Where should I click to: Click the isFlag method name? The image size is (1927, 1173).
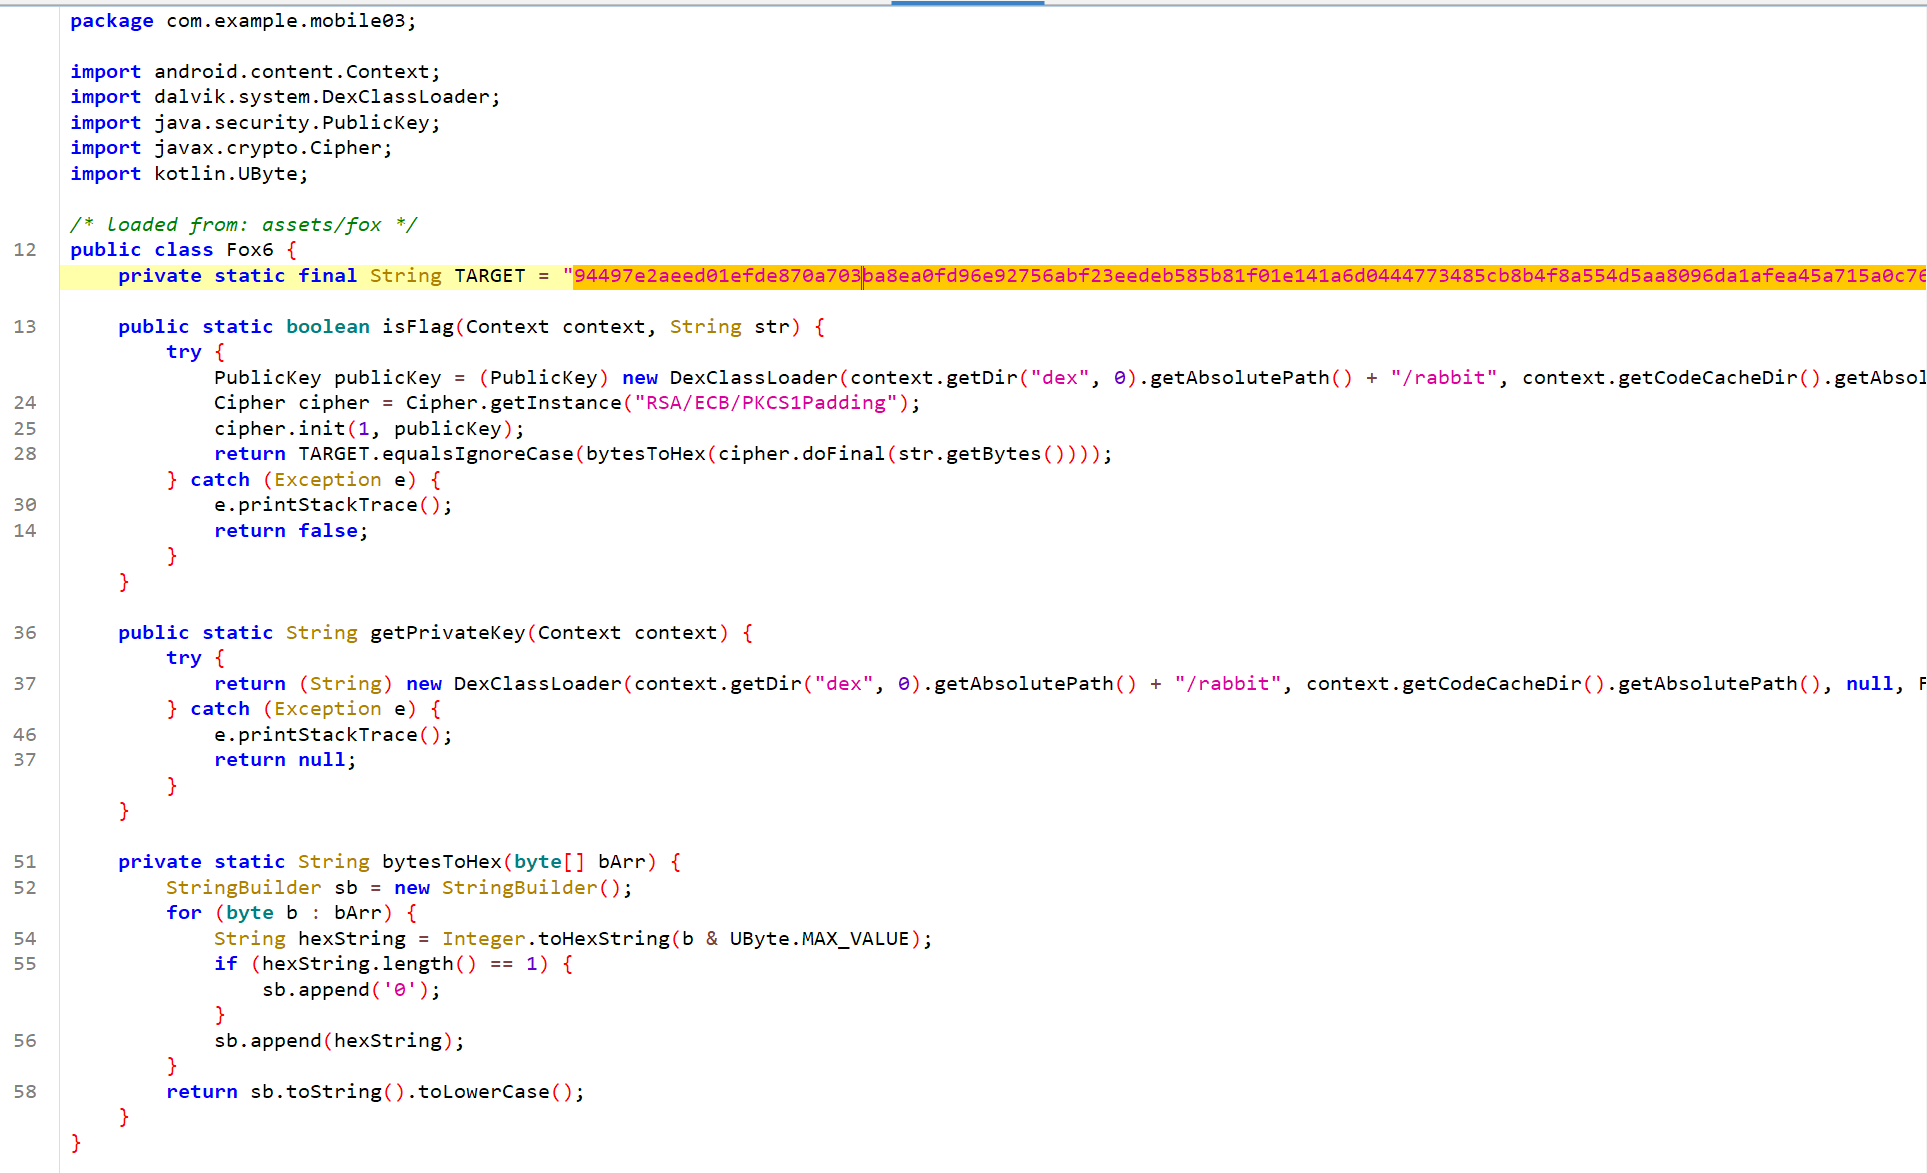click(x=417, y=327)
